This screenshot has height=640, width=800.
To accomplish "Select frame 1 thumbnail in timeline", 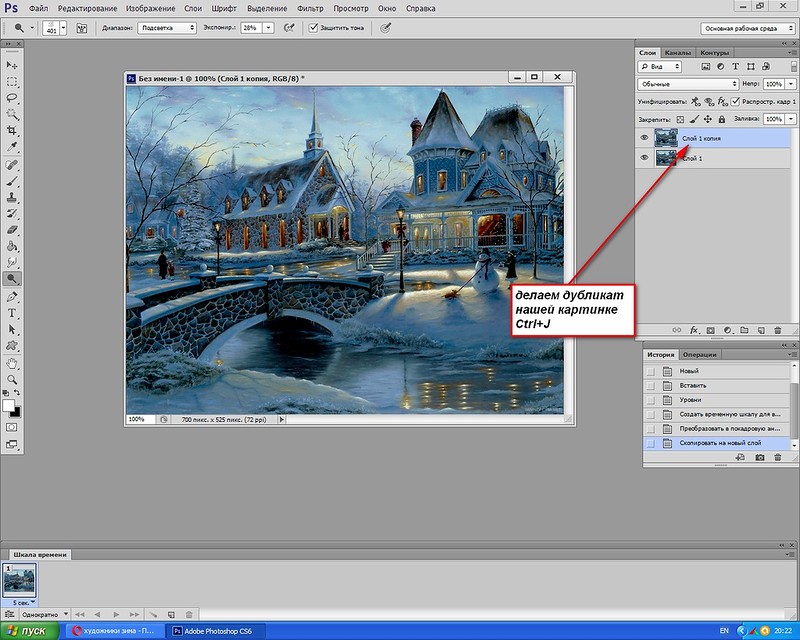I will [19, 580].
